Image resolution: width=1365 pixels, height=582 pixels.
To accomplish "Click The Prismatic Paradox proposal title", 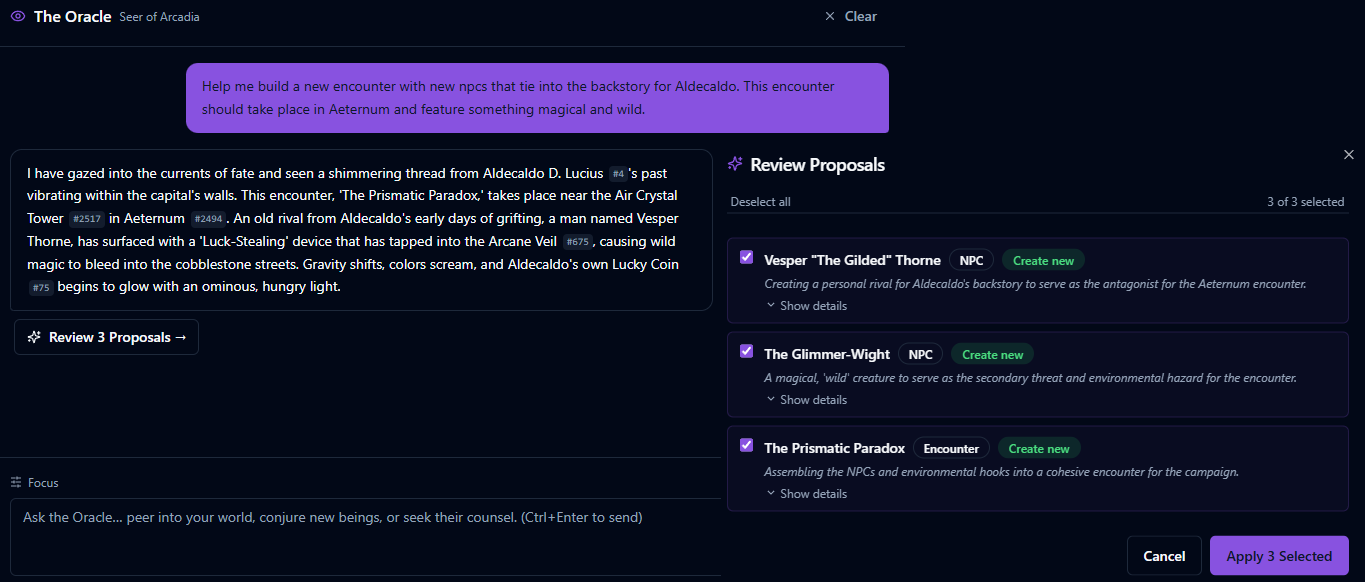I will [834, 448].
